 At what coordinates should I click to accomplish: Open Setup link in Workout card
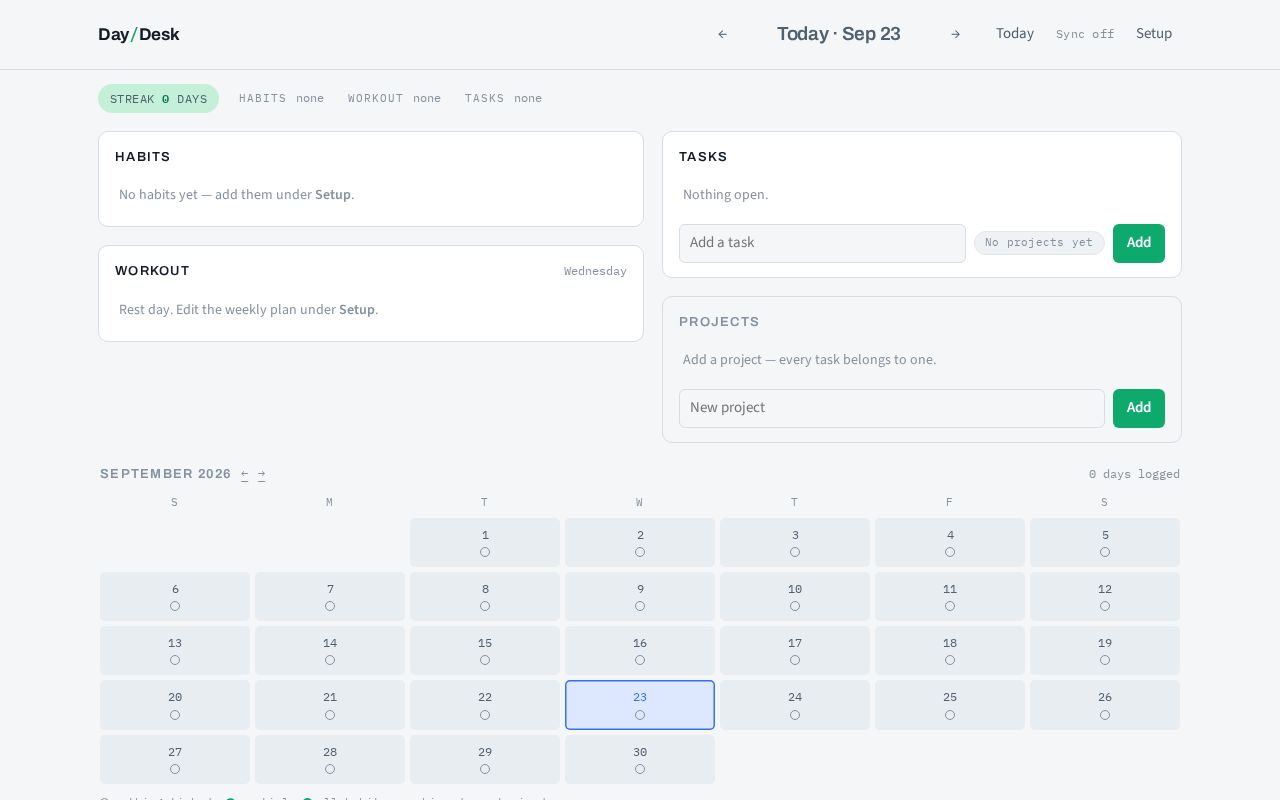point(357,310)
